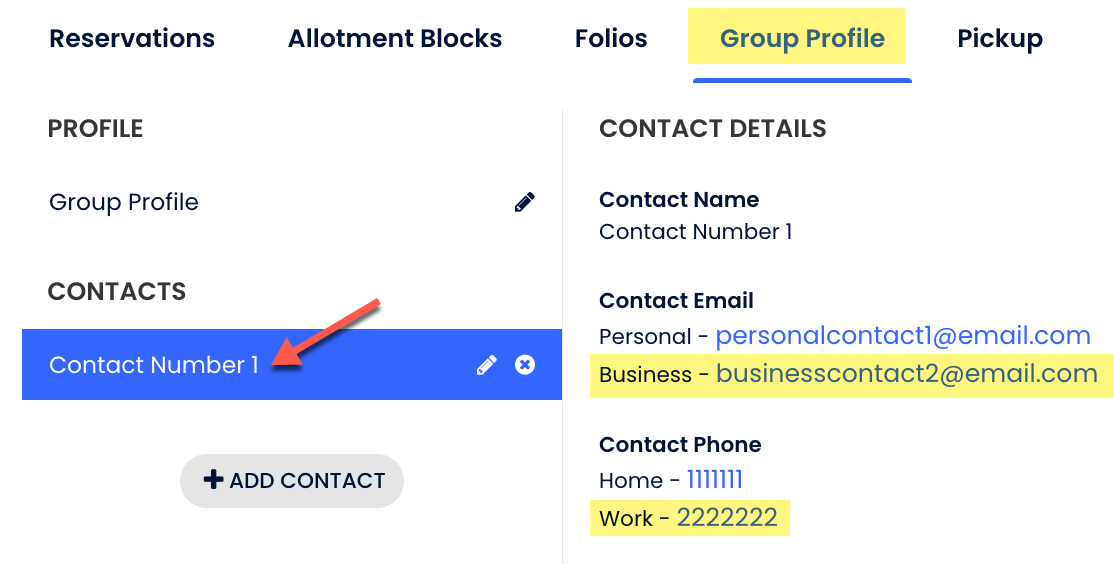
Task: Open the Pickup tab
Action: point(1000,39)
